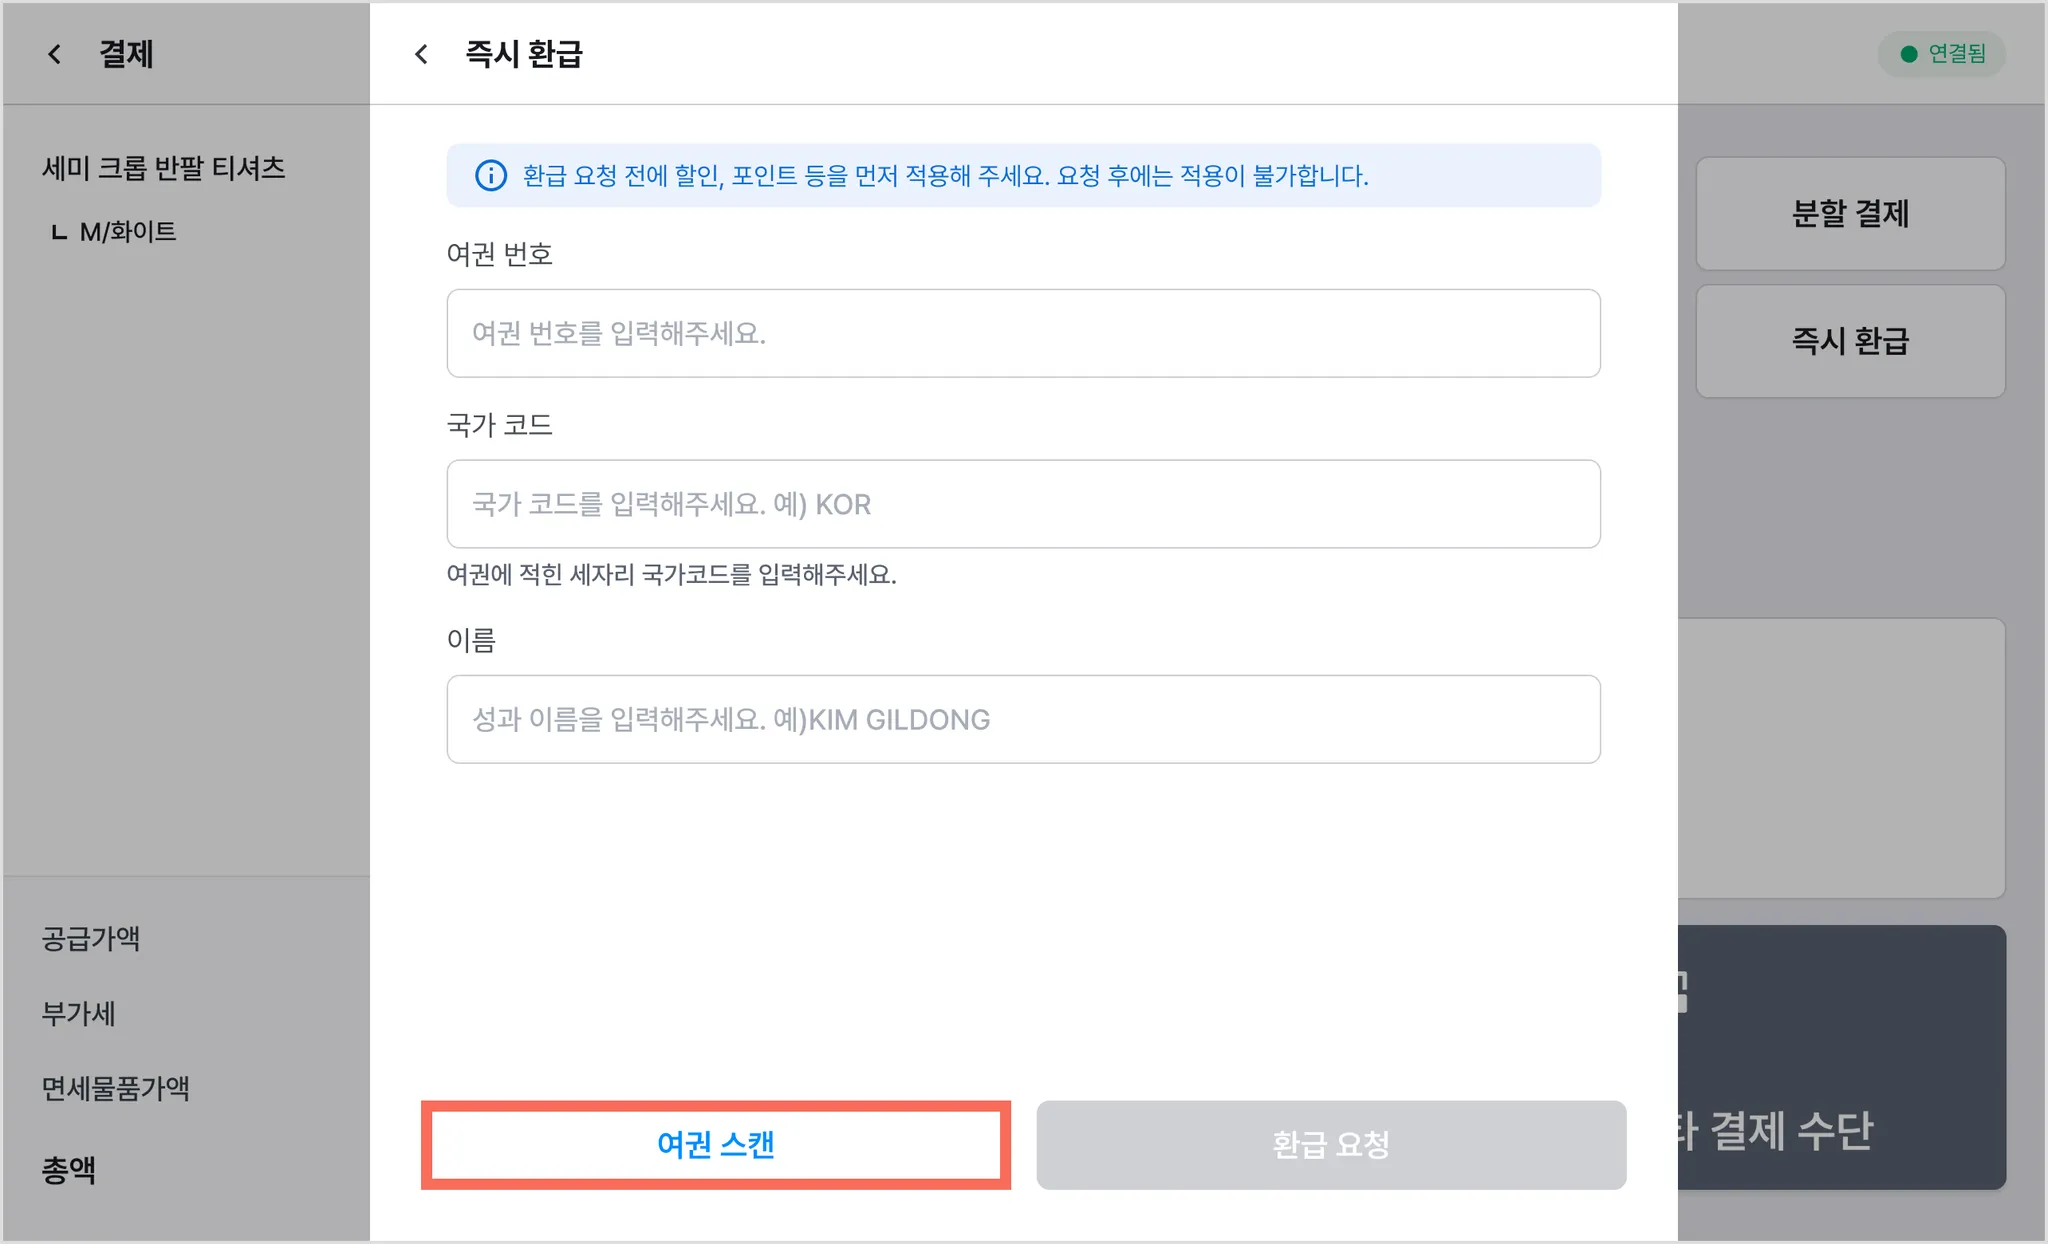This screenshot has height=1244, width=2048.
Task: Click the blue notice banner text
Action: 945,176
